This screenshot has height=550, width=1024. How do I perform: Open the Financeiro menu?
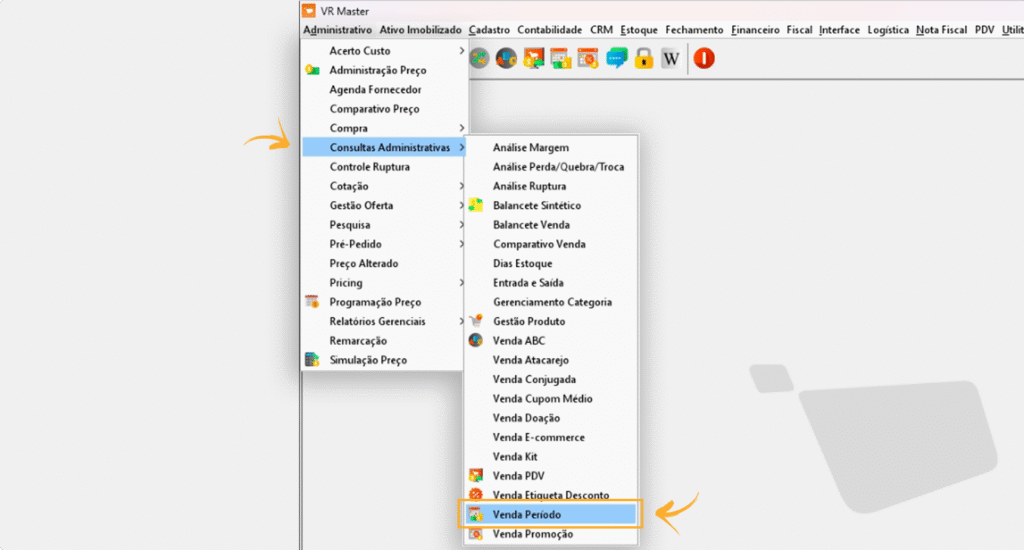[x=755, y=30]
